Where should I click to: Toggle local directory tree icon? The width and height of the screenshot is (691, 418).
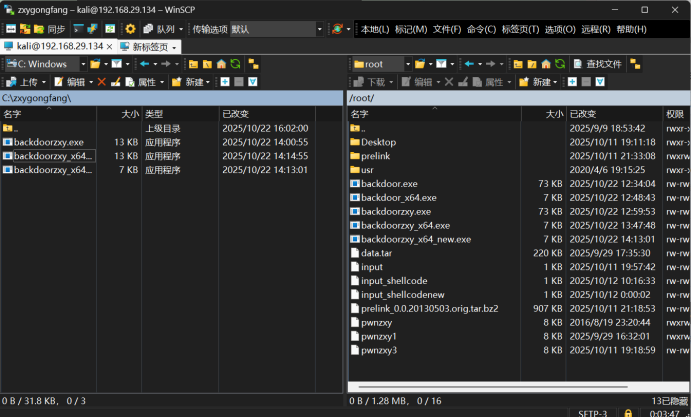click(253, 64)
